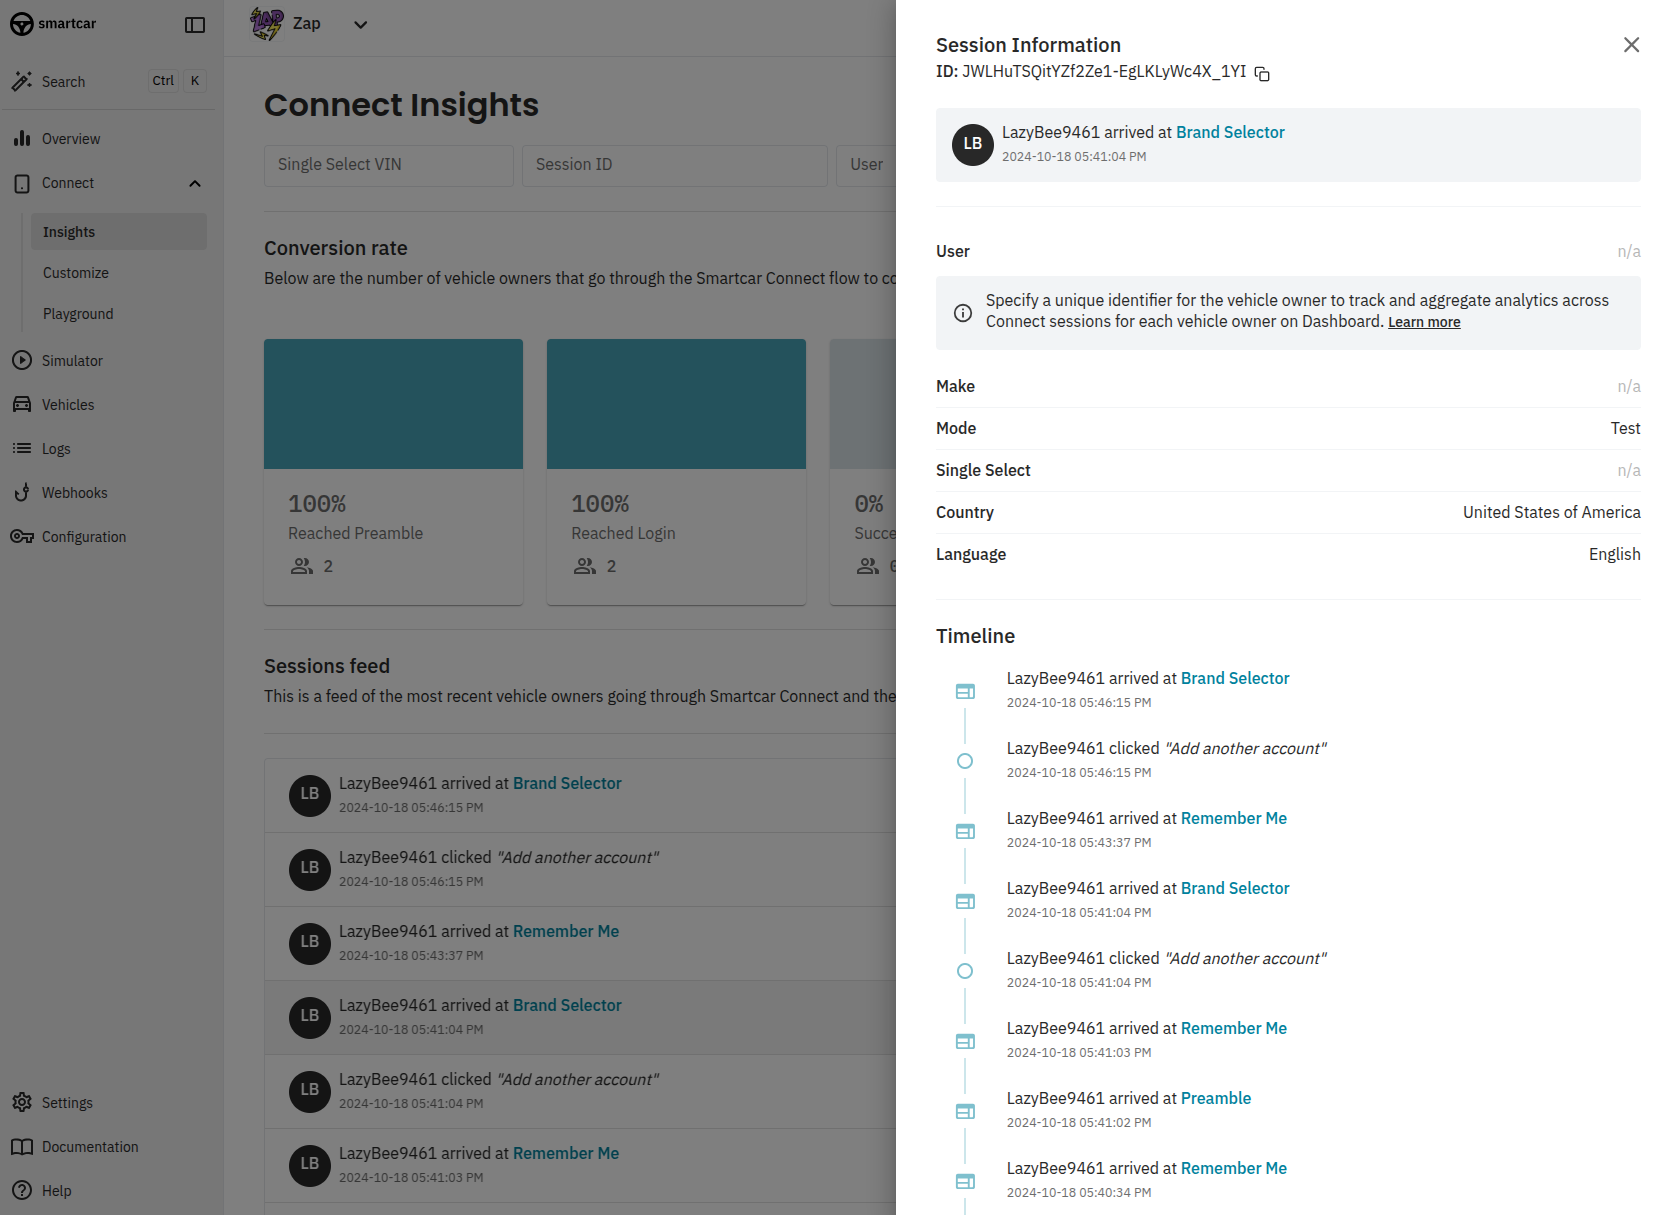Screen dimensions: 1671x1215
Task: Copy the session ID to clipboard
Action: pyautogui.click(x=1262, y=73)
